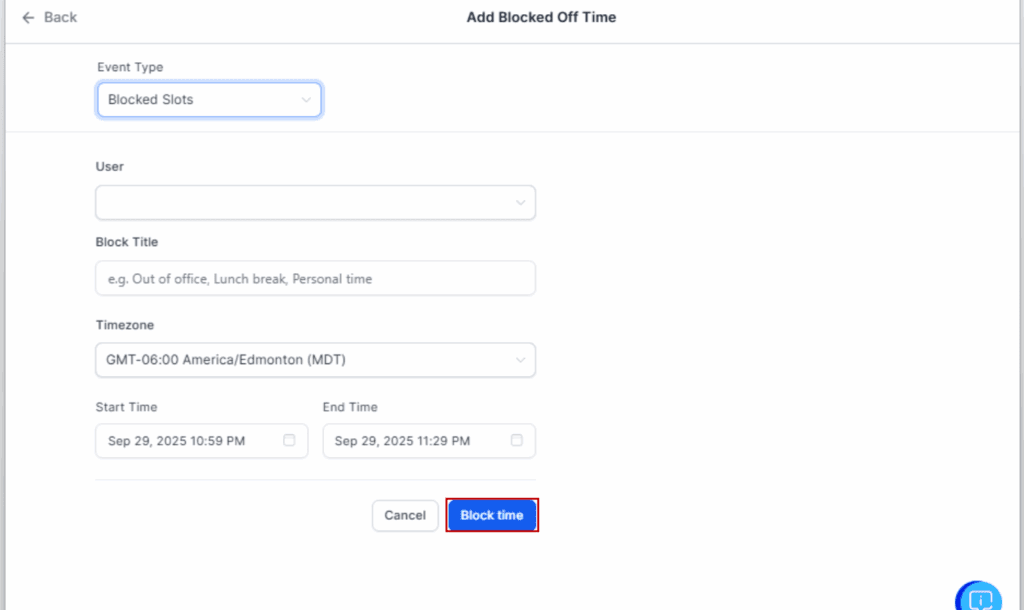The height and width of the screenshot is (610, 1024).
Task: Click the calendar icon in Start Time
Action: pos(289,440)
